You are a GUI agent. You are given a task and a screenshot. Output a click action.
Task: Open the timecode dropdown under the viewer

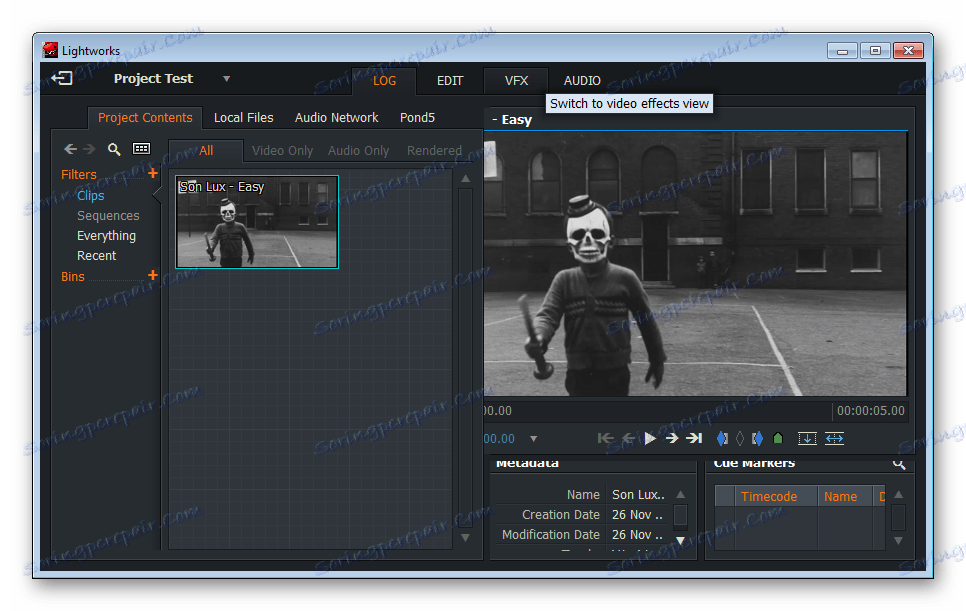tap(533, 439)
